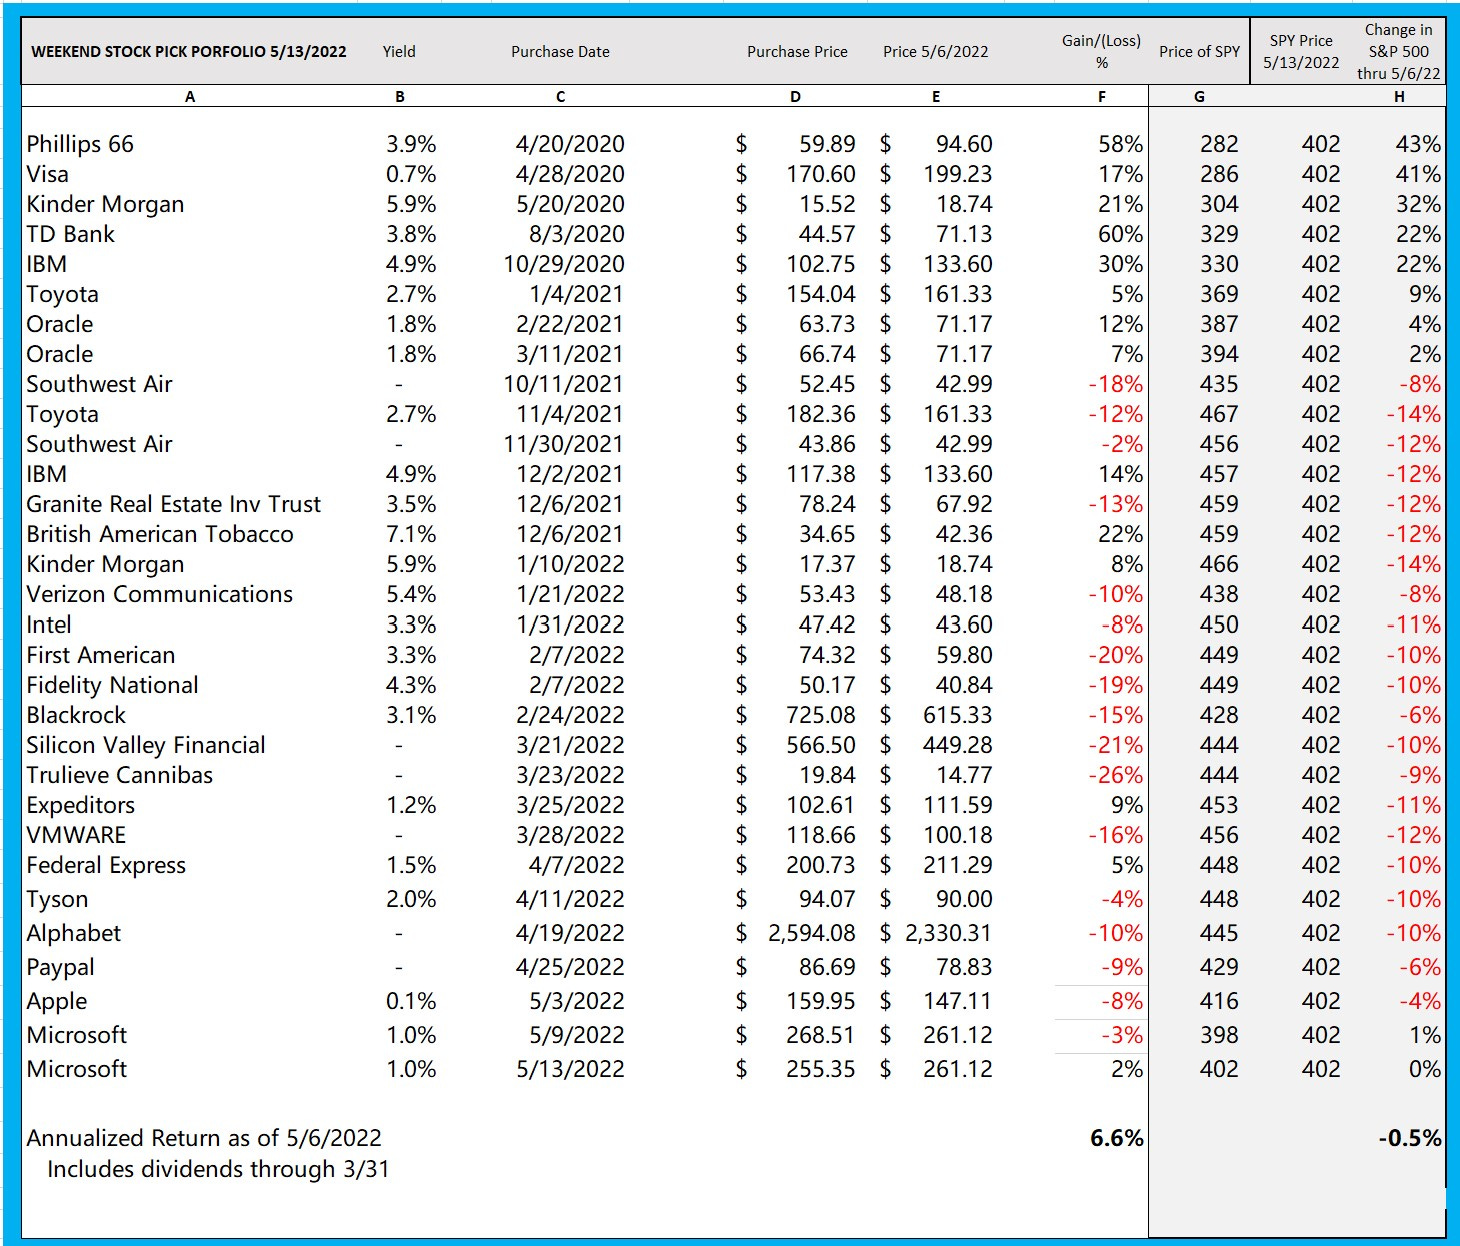Select the Silicon Valley Financial cell
The height and width of the screenshot is (1246, 1460).
(146, 745)
